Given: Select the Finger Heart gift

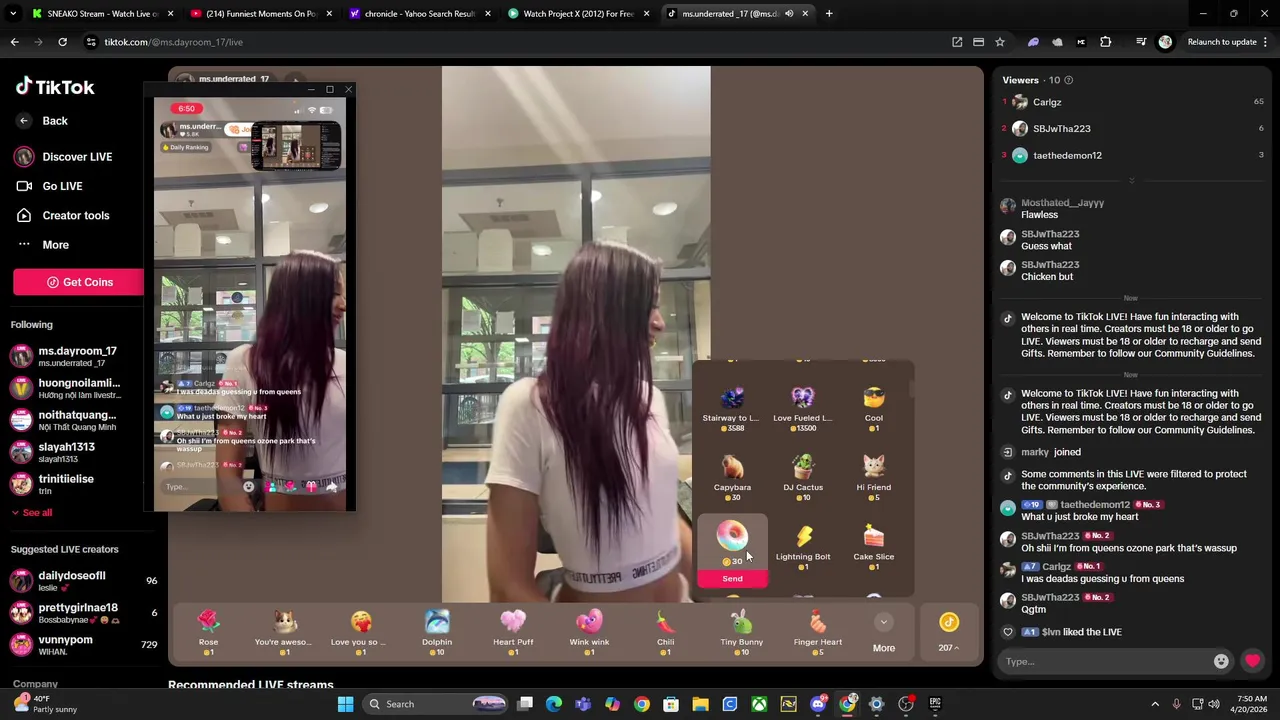Looking at the screenshot, I should [x=818, y=632].
